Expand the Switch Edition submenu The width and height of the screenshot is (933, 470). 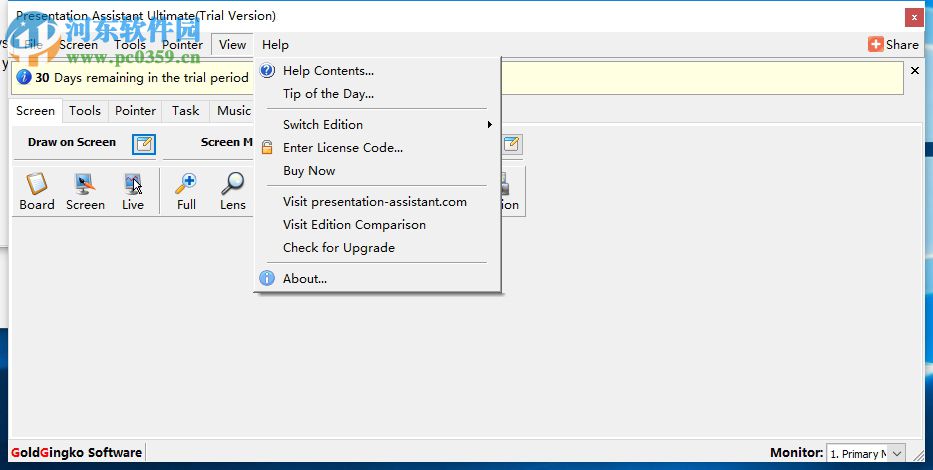[377, 125]
